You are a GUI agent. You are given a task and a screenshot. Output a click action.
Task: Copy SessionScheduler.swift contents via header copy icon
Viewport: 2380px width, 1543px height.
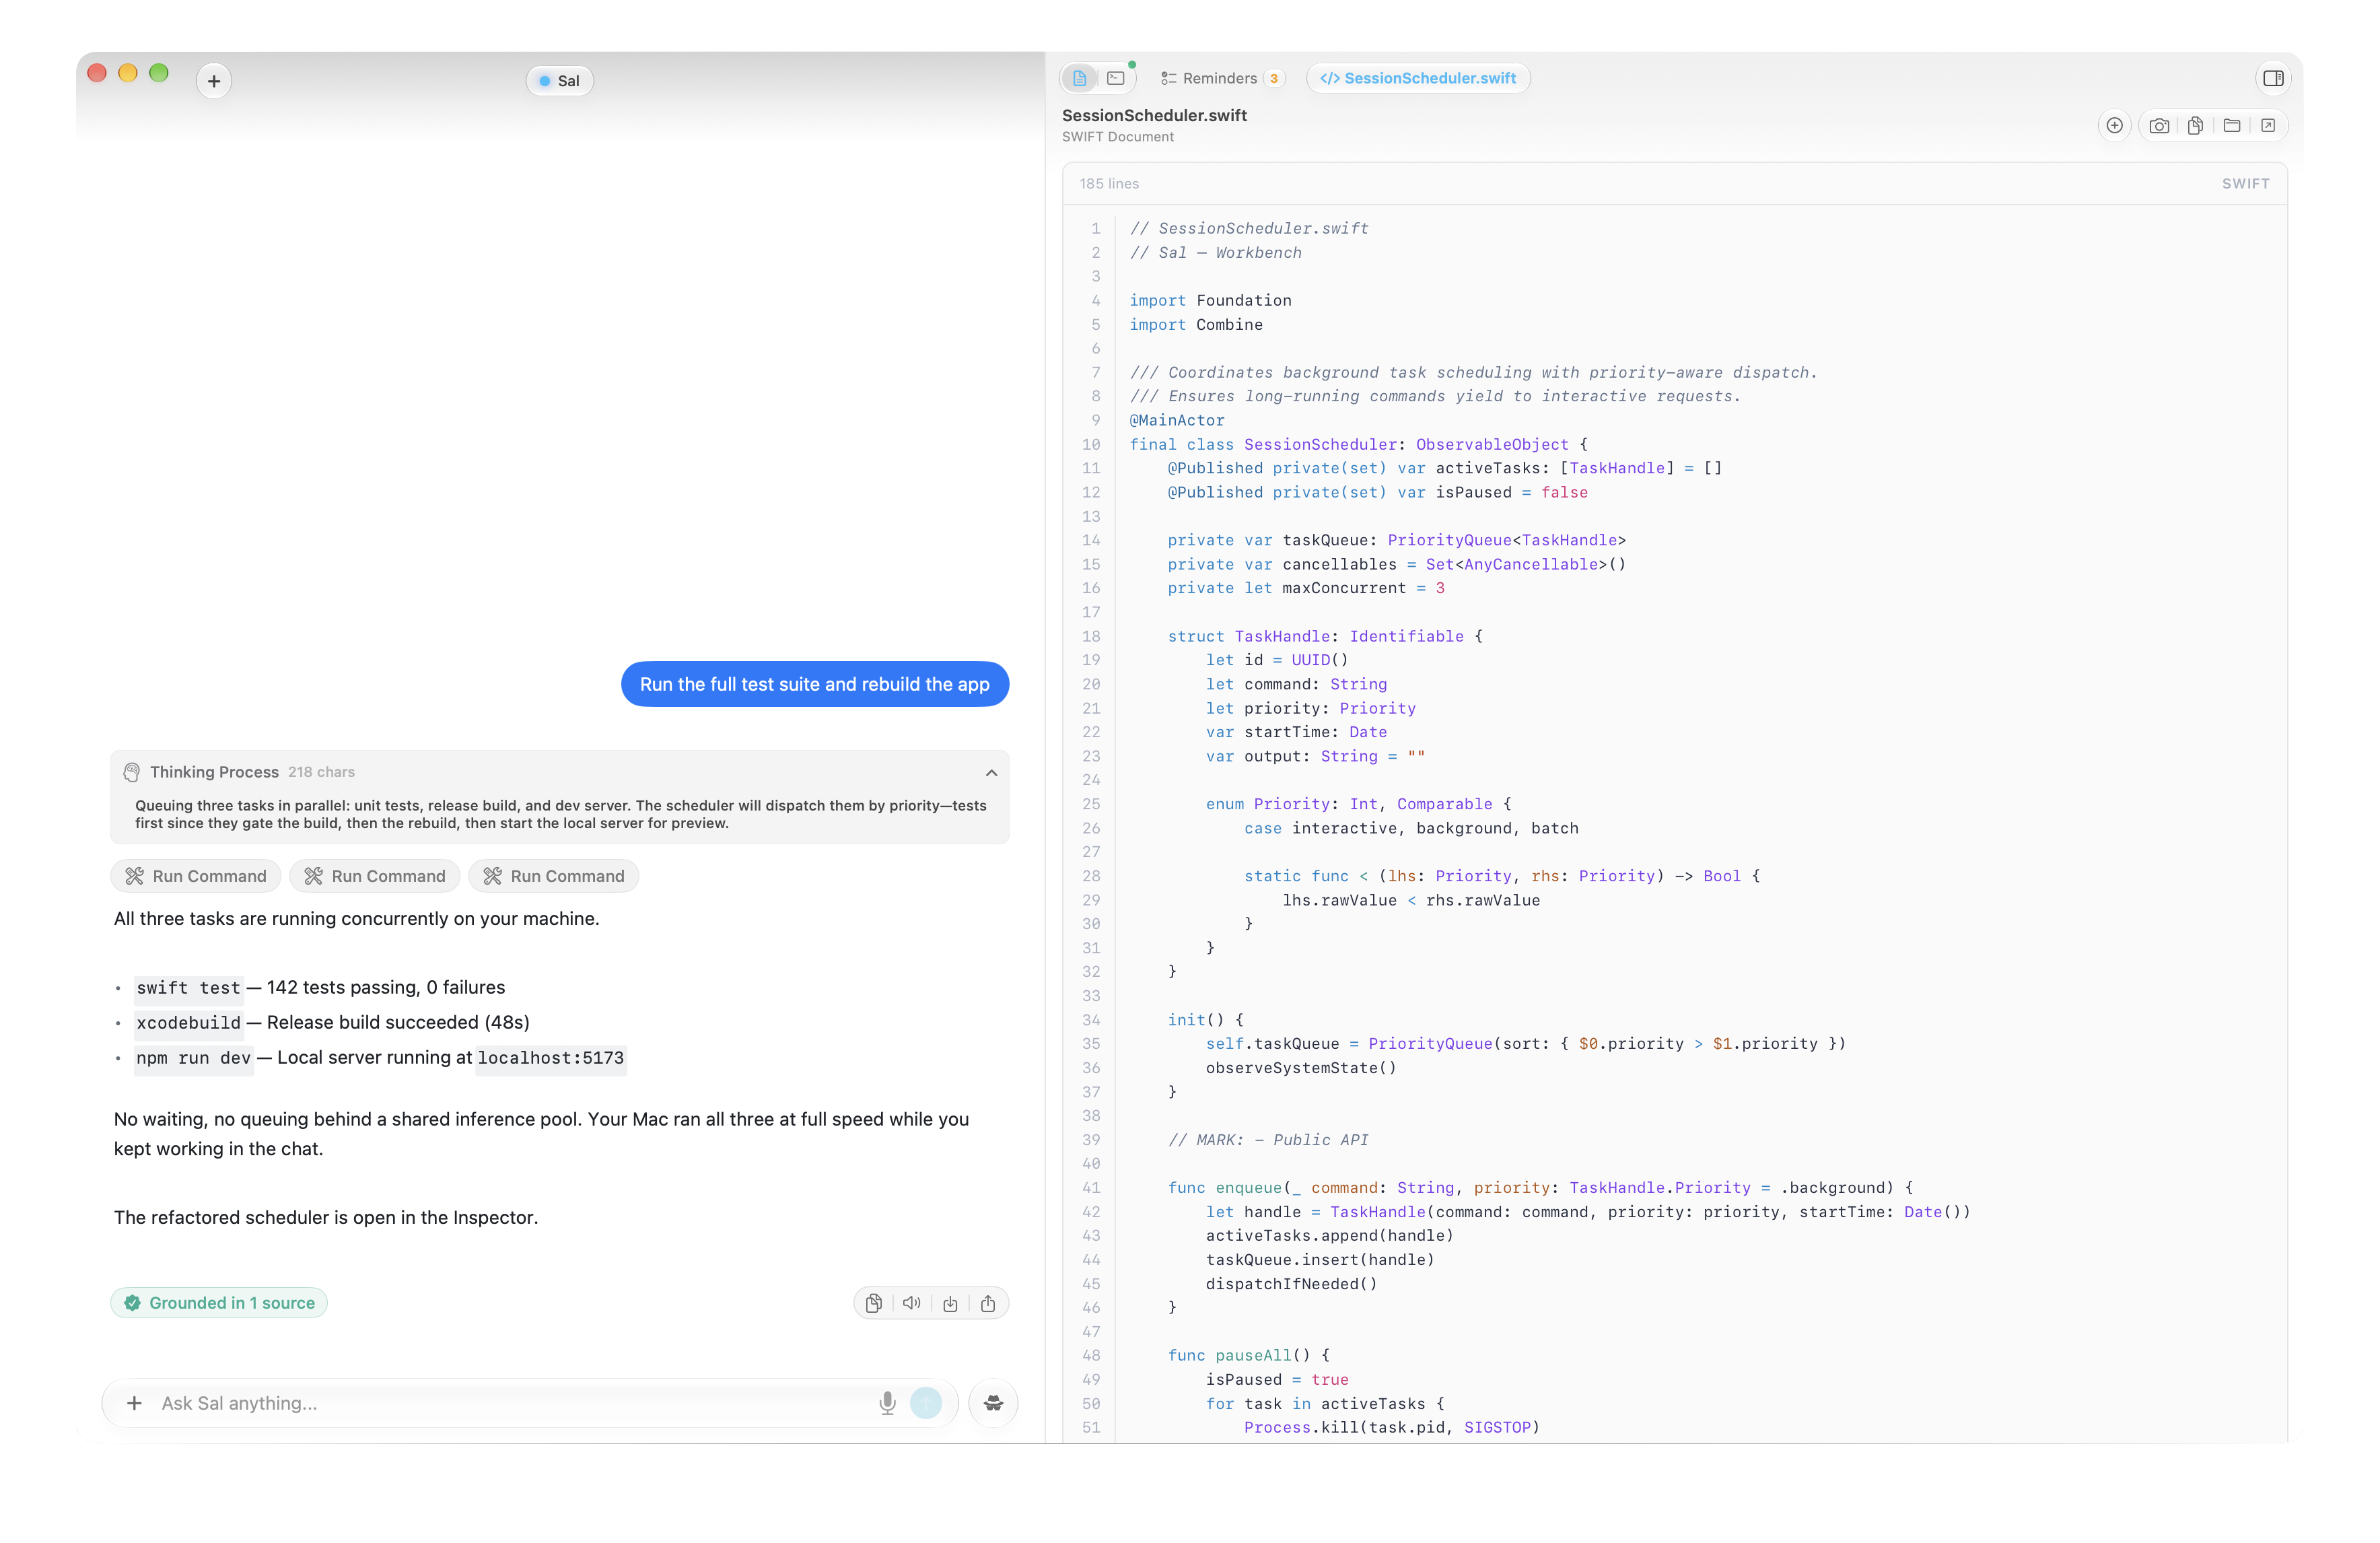pos(2195,126)
